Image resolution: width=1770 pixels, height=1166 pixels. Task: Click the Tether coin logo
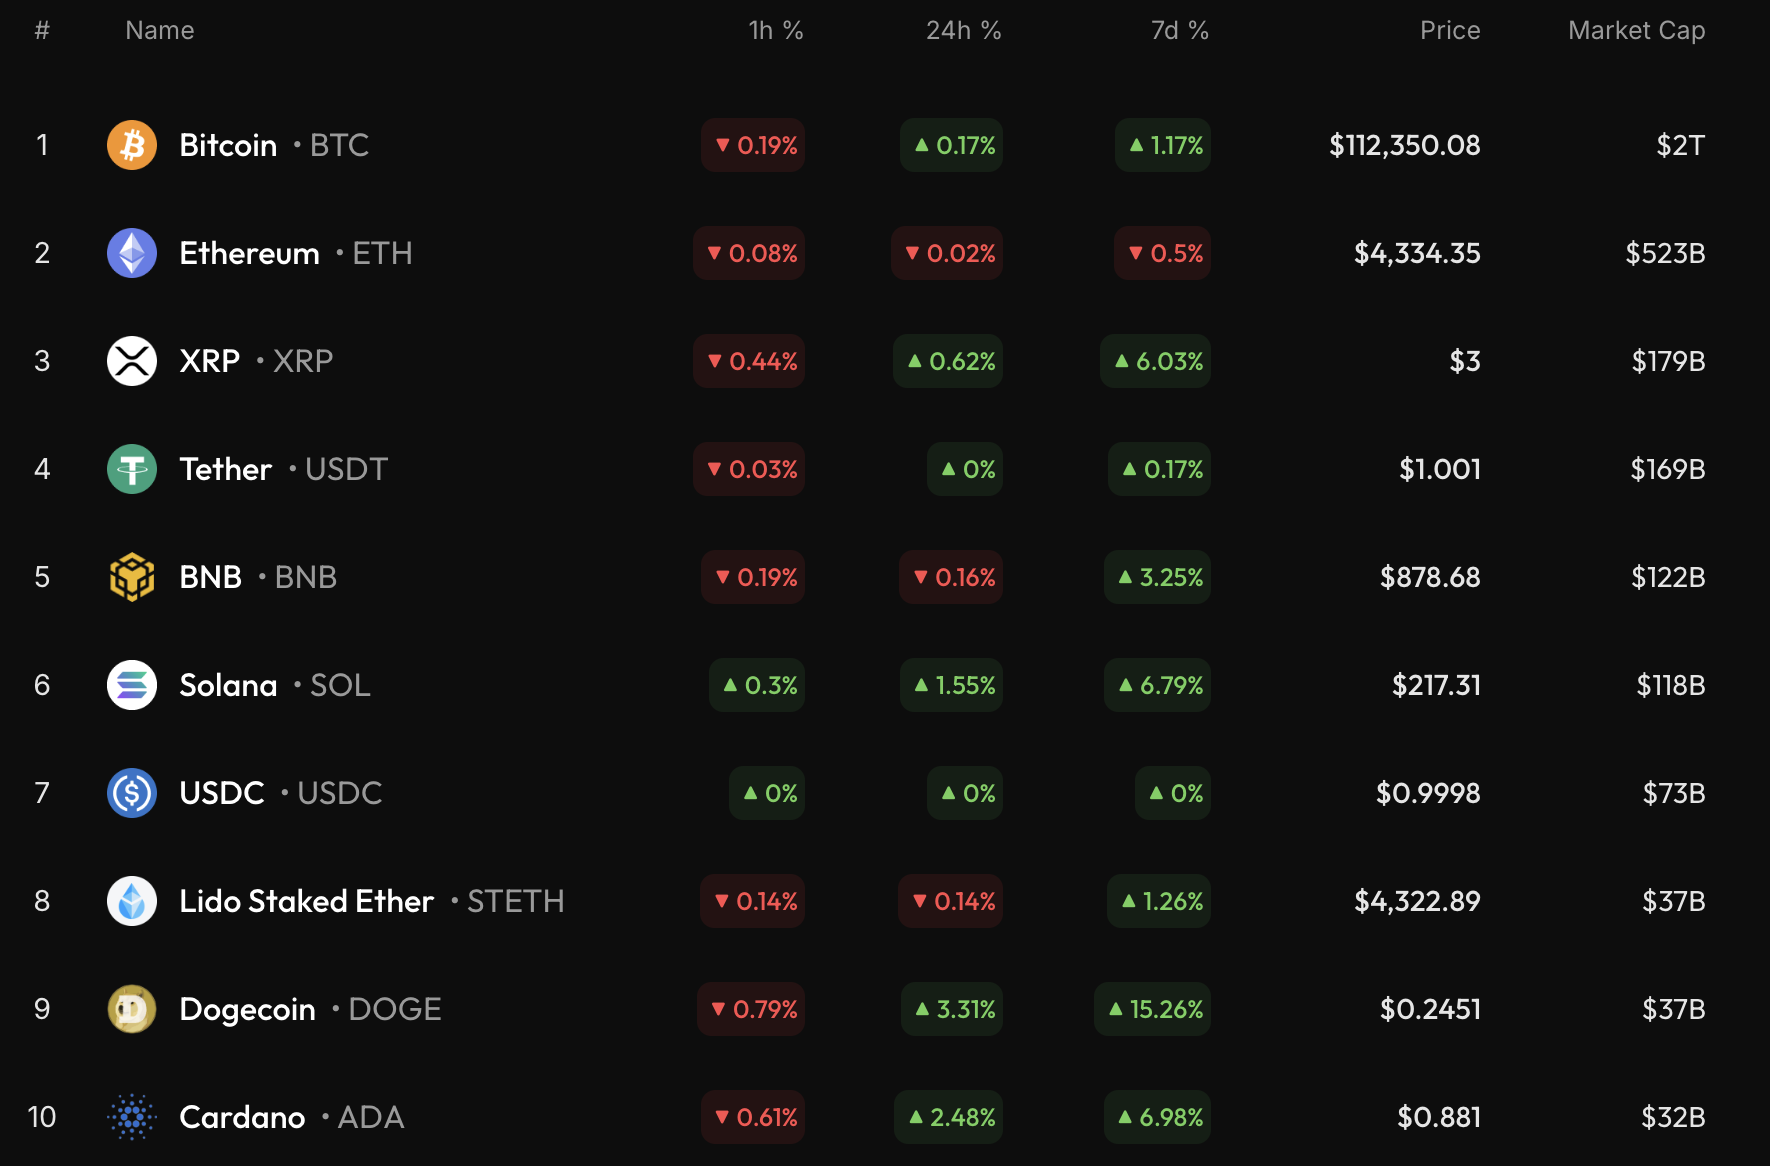pyautogui.click(x=132, y=469)
